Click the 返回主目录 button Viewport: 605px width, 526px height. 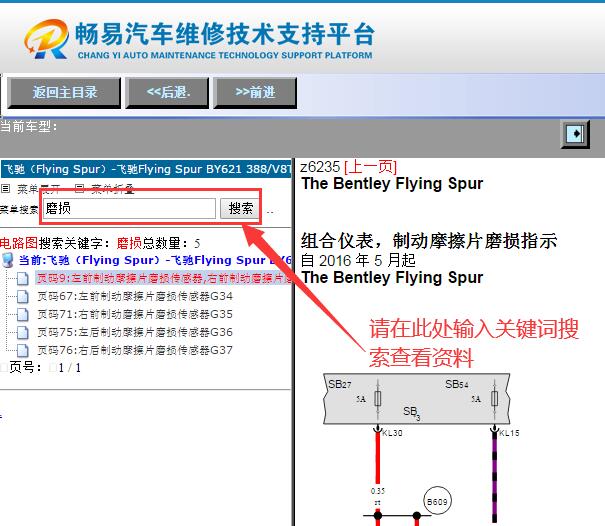[x=64, y=93]
